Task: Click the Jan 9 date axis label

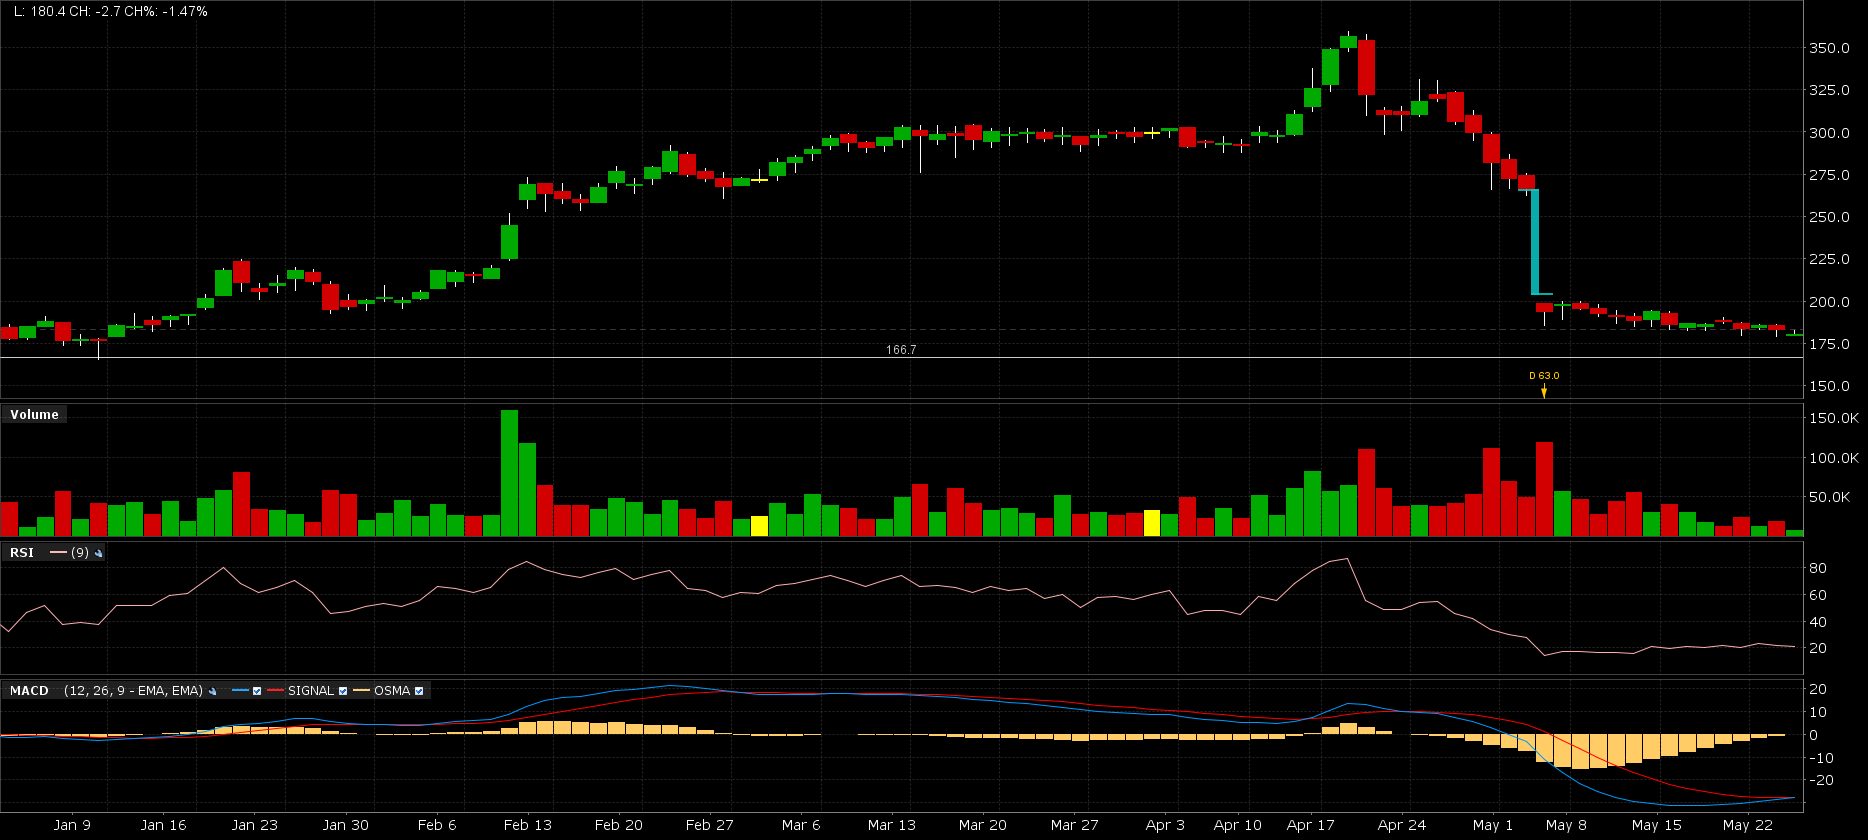Action: 72,825
